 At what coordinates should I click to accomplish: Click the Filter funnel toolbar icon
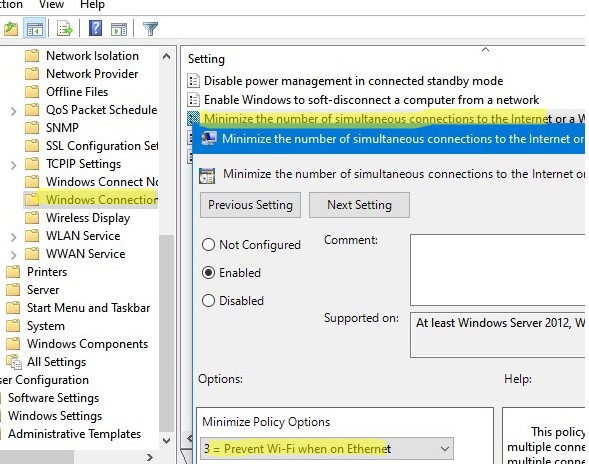point(150,29)
